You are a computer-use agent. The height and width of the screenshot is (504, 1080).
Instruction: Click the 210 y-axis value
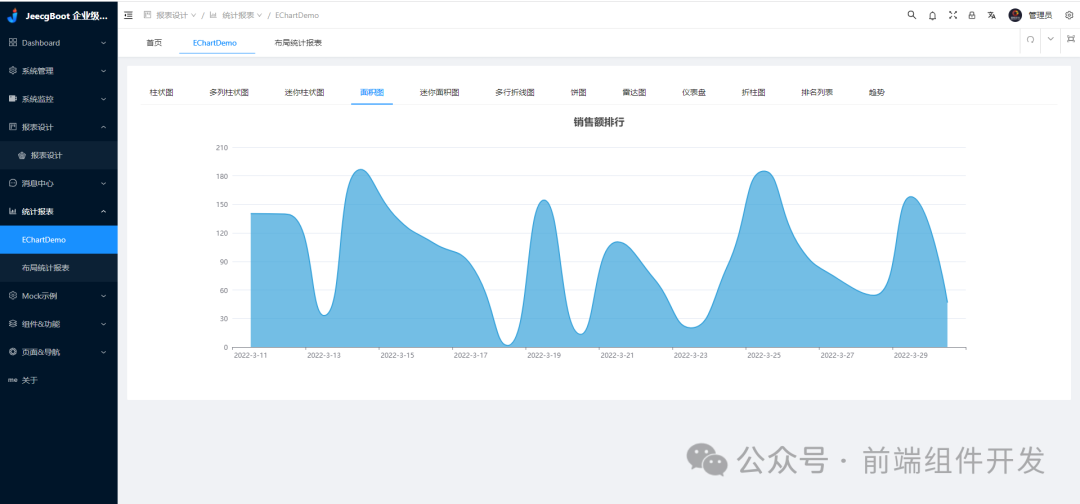coord(222,147)
